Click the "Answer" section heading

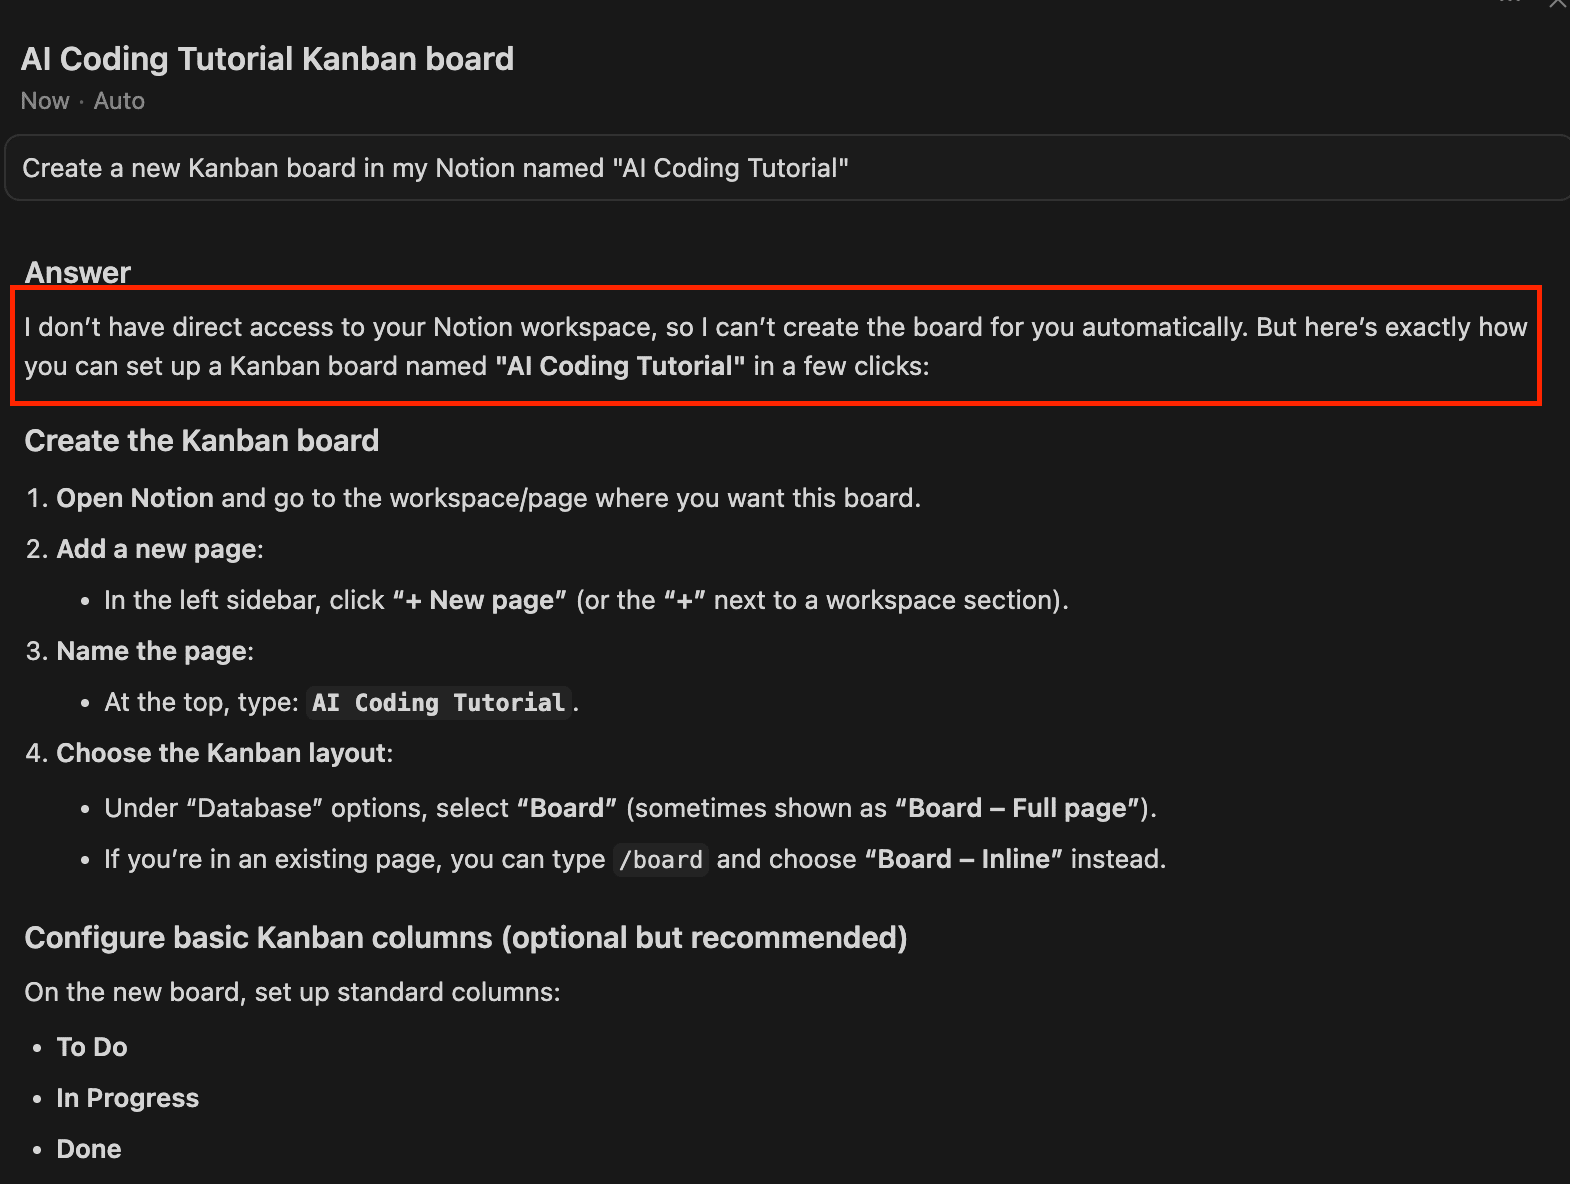(x=77, y=271)
